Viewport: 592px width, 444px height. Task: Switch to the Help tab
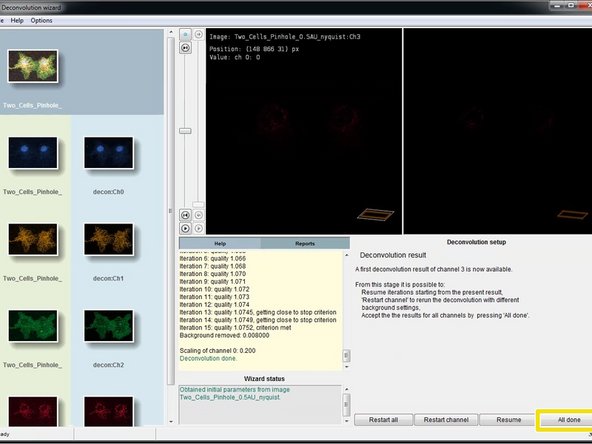pyautogui.click(x=220, y=244)
